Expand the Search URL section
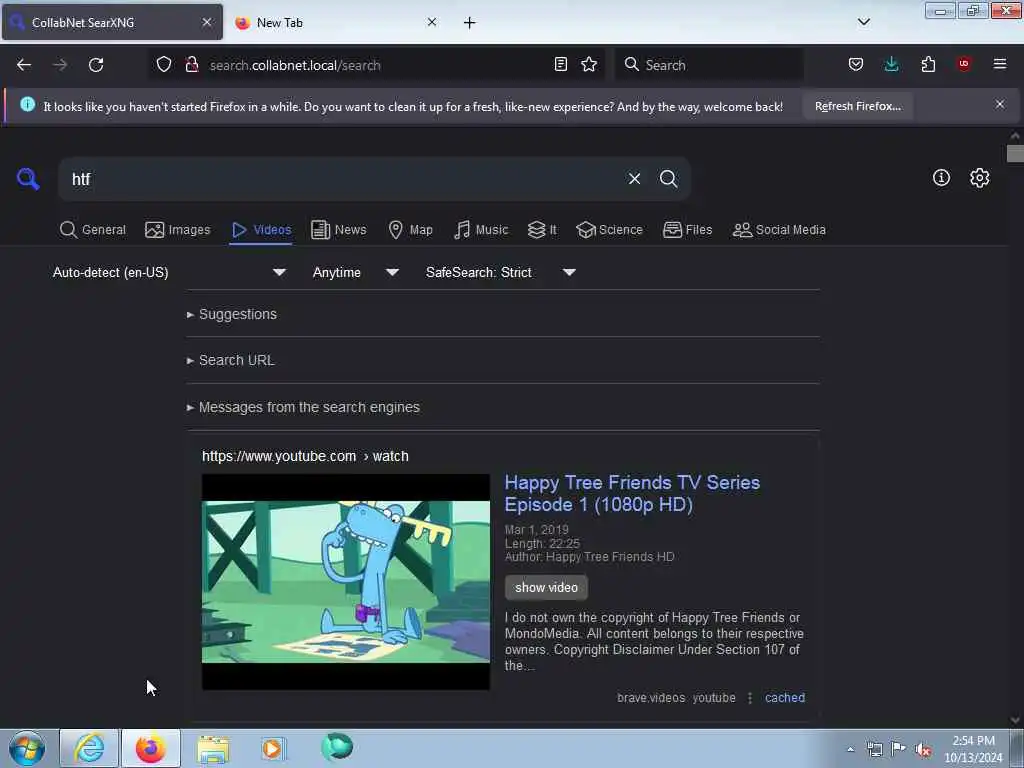The image size is (1024, 768). [231, 360]
